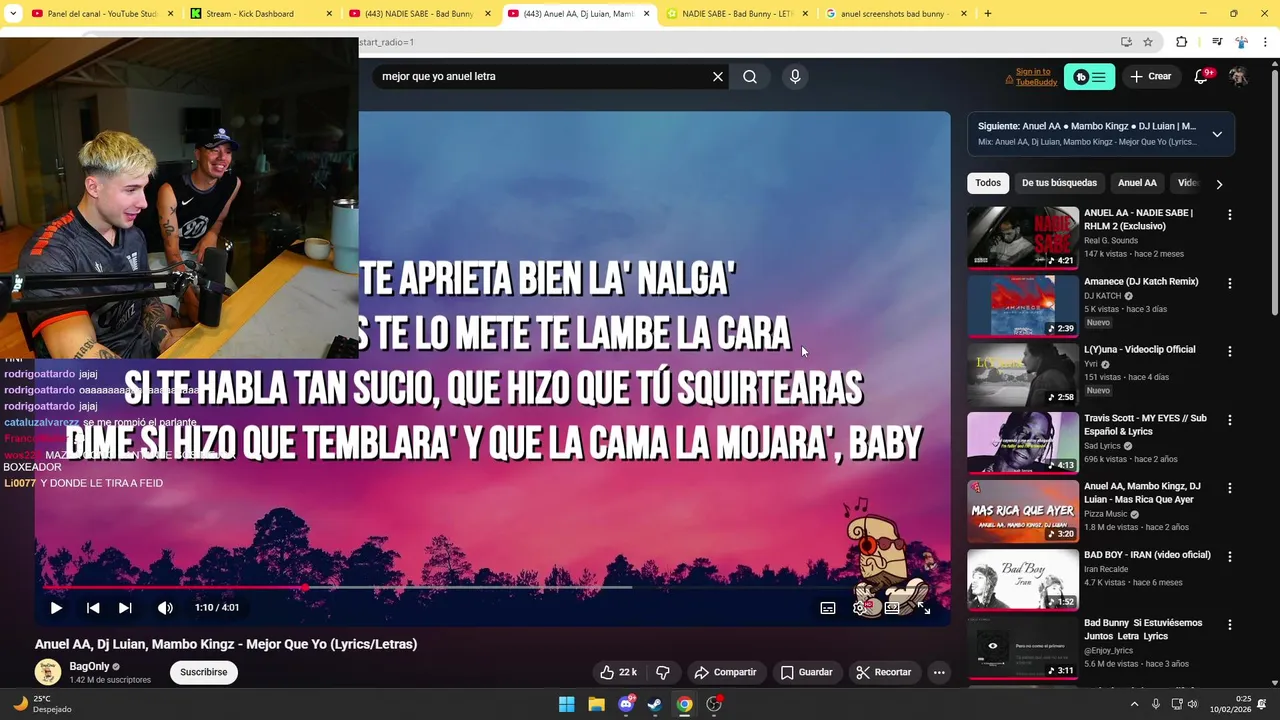
Task: Switch to '(443) NADIE SABE - Bad Bunny' tab
Action: click(419, 14)
